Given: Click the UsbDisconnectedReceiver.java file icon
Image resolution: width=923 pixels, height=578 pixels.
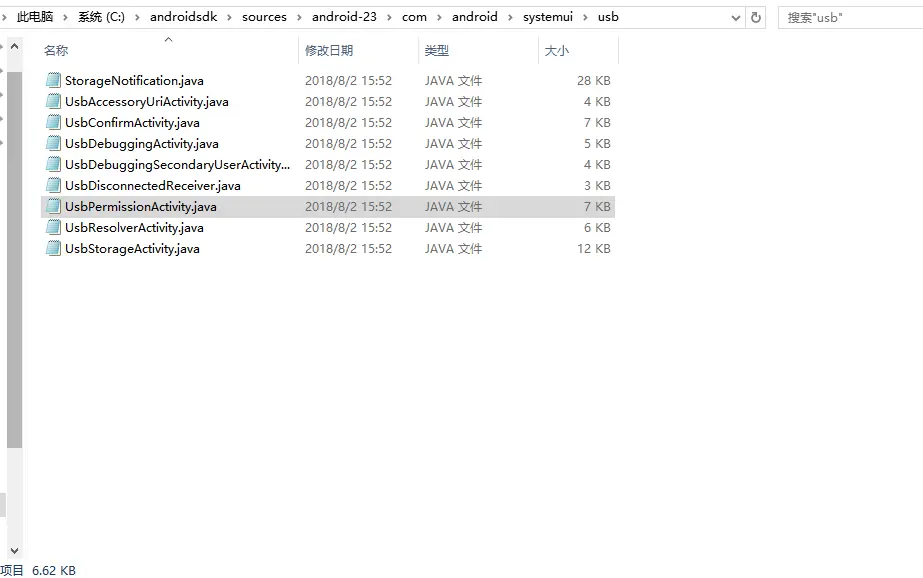Looking at the screenshot, I should [53, 185].
